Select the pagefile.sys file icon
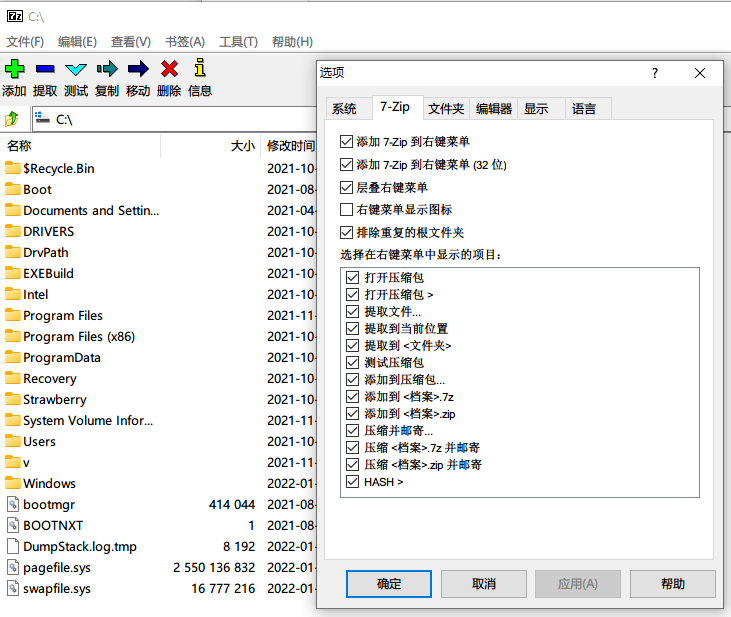 pos(13,567)
